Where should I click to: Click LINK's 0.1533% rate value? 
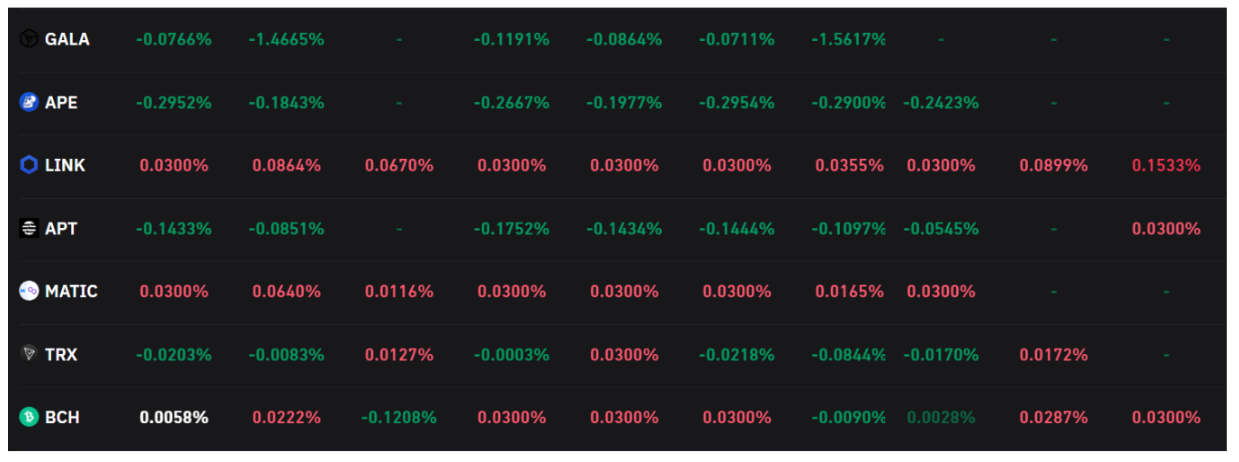coord(1166,165)
